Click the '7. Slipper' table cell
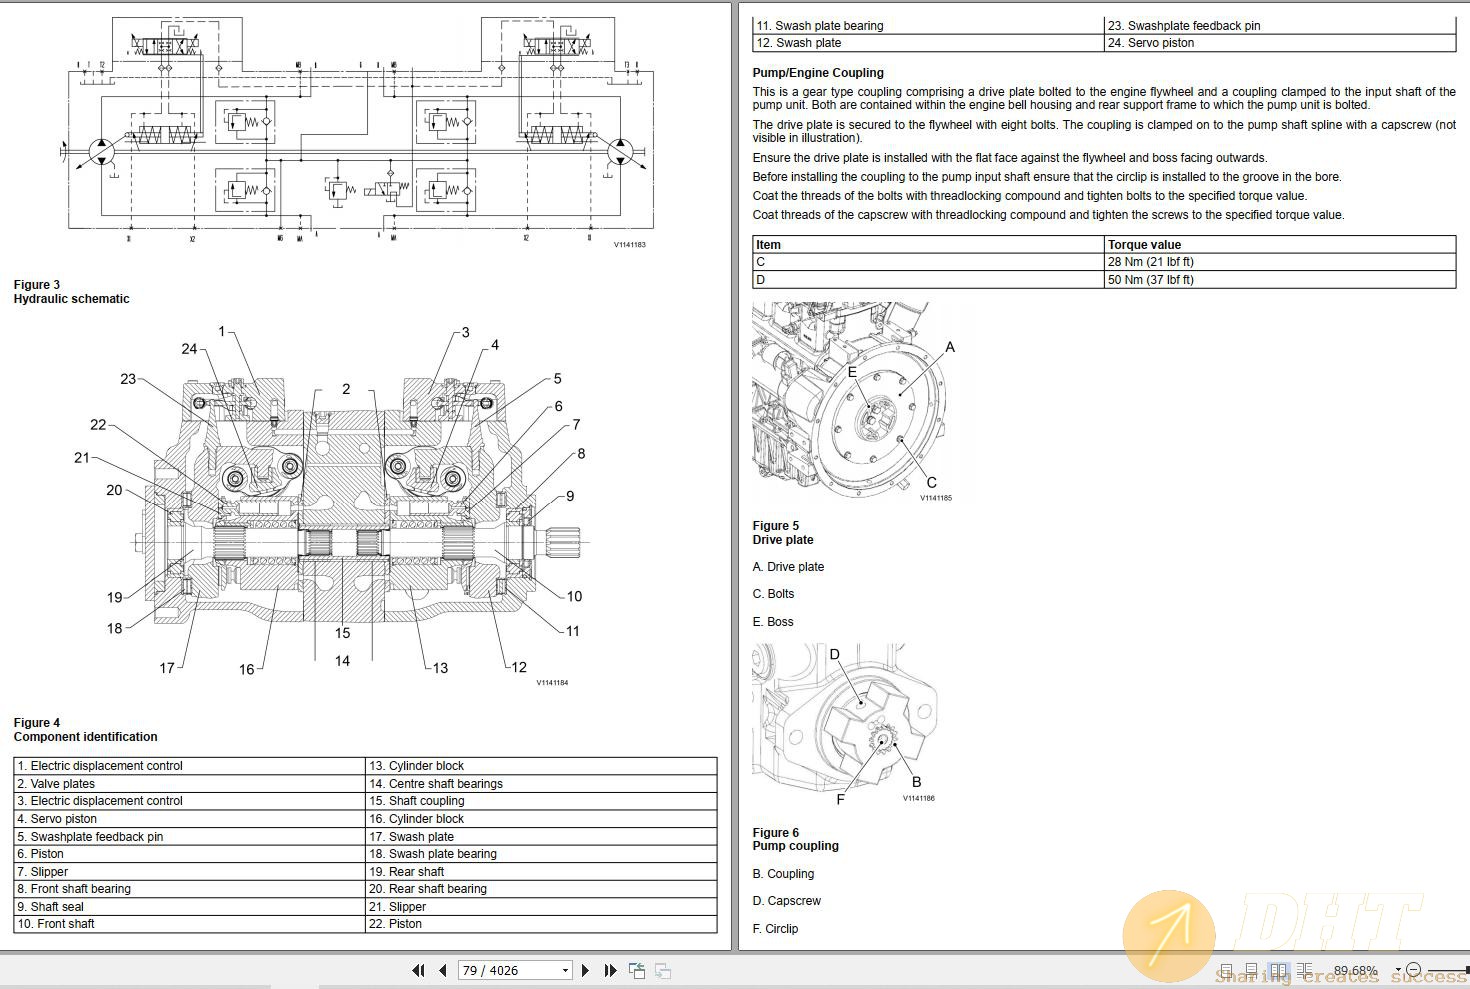The image size is (1470, 989). [189, 872]
